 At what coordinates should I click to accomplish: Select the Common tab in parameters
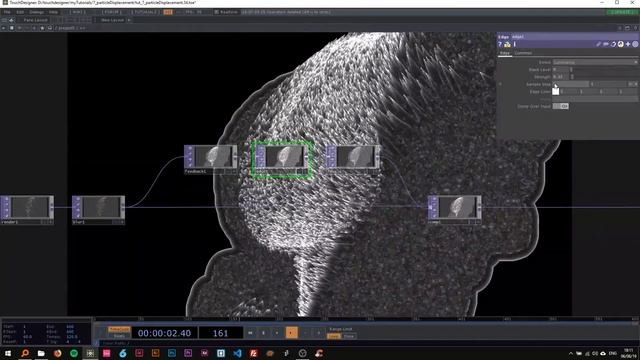pyautogui.click(x=523, y=53)
